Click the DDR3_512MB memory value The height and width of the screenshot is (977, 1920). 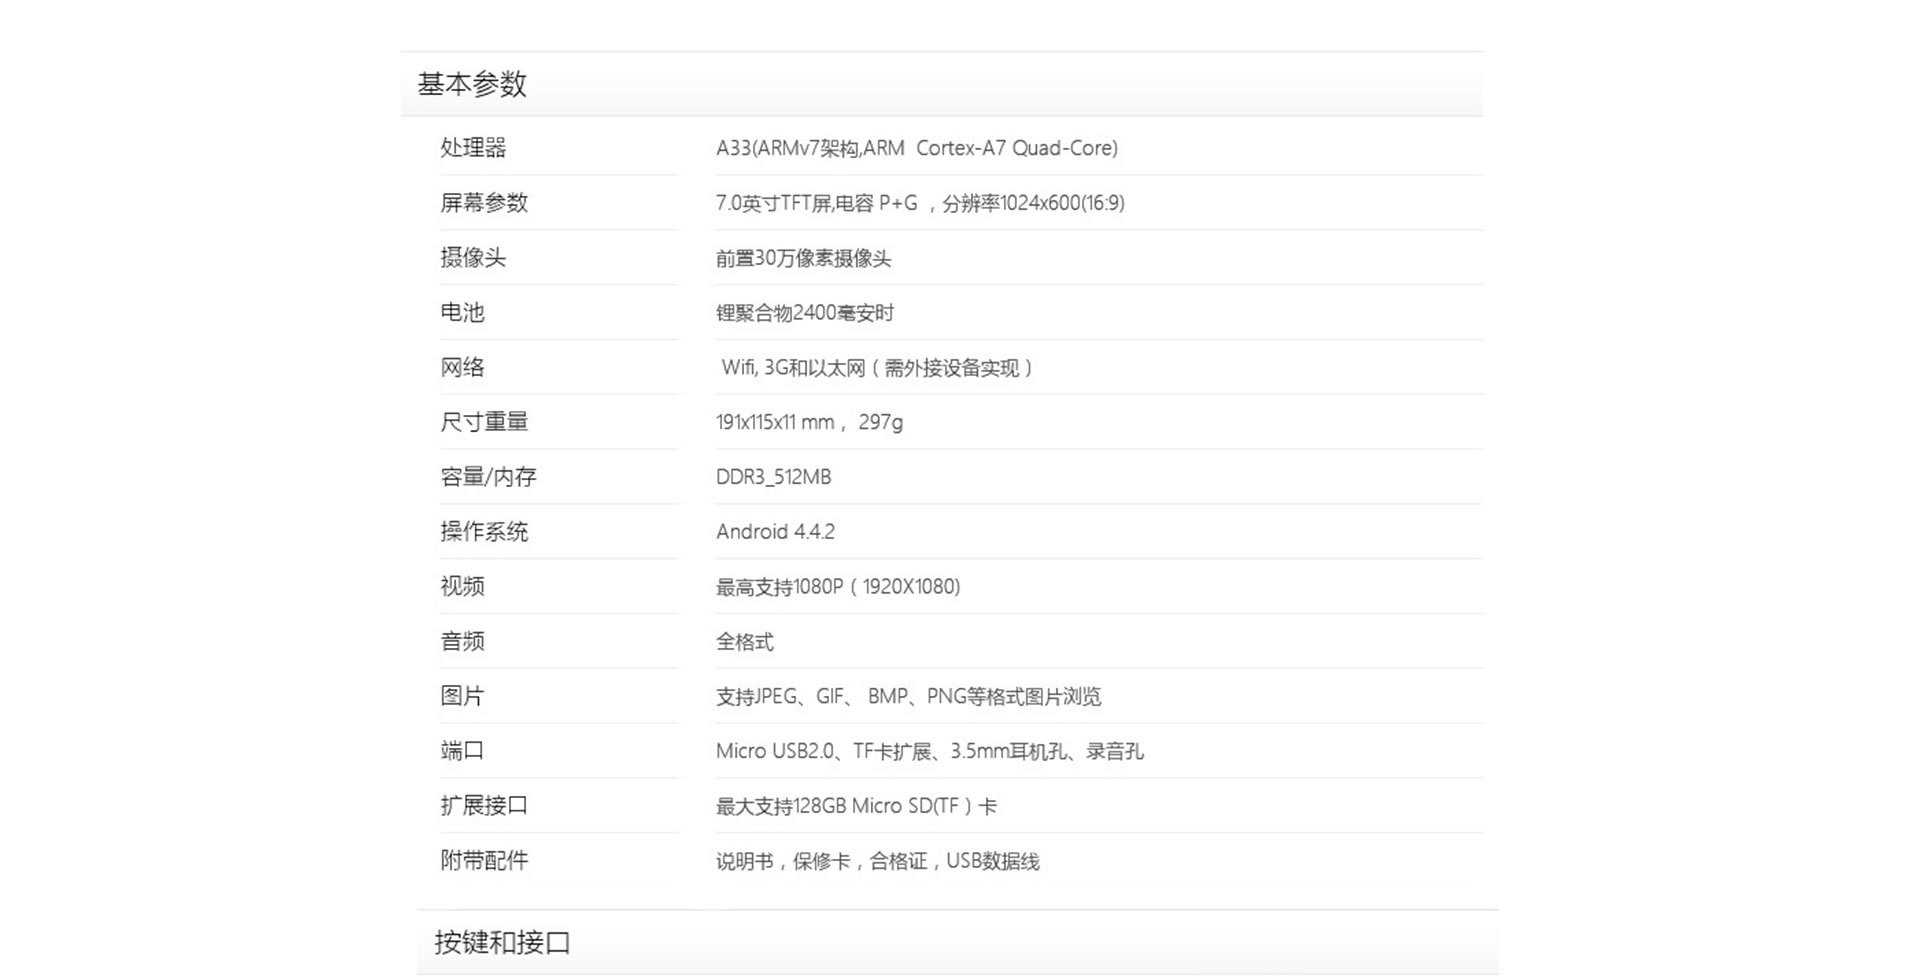point(773,477)
